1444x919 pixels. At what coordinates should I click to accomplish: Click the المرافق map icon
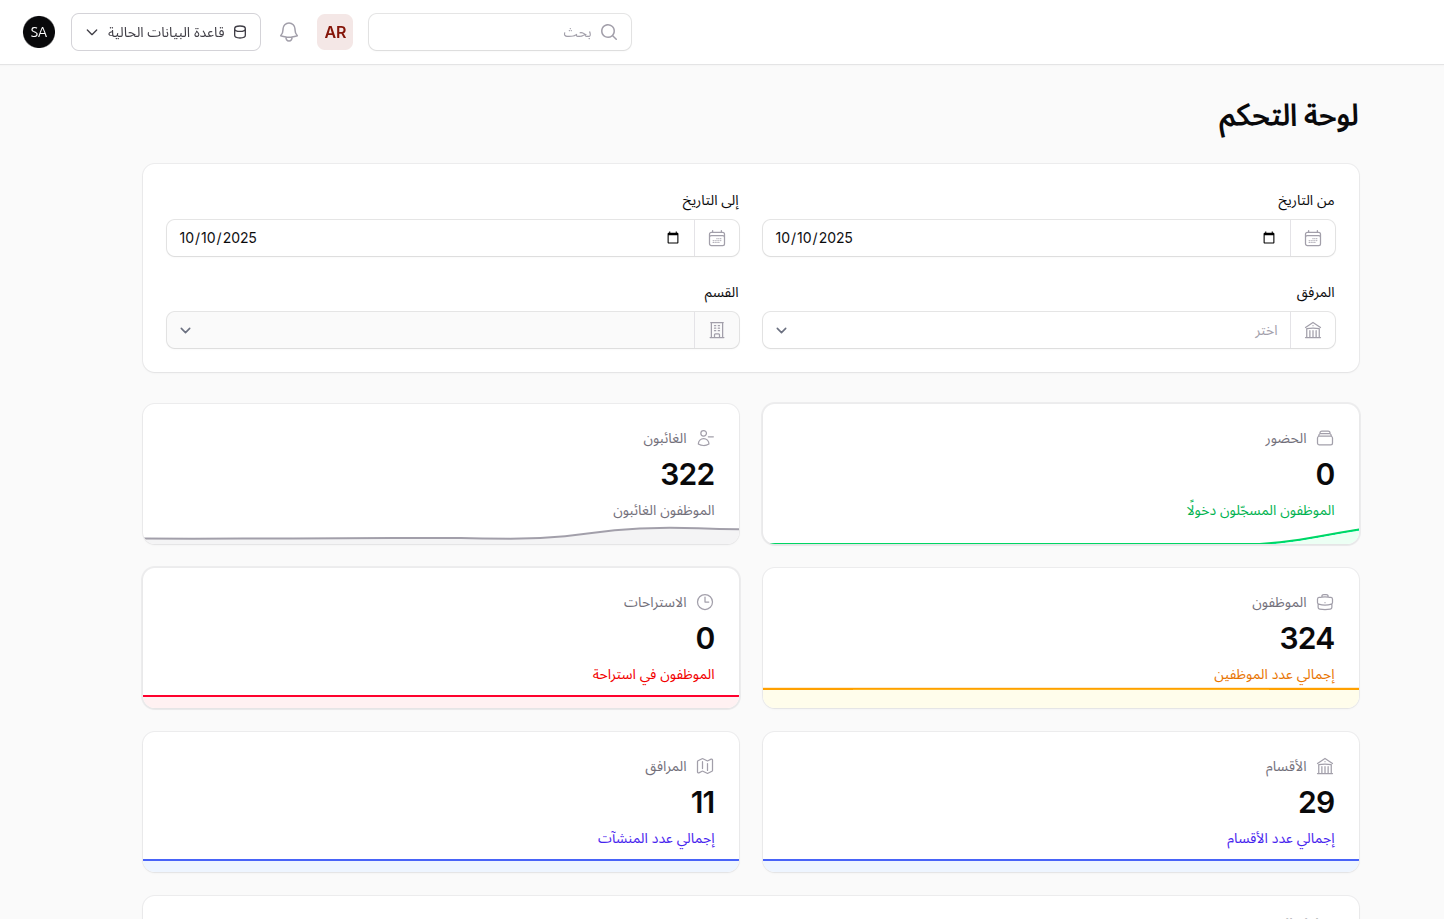705,766
